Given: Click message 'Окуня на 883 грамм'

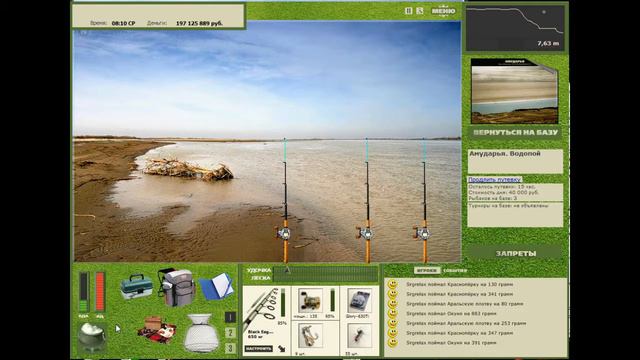Looking at the screenshot, I should click(451, 313).
